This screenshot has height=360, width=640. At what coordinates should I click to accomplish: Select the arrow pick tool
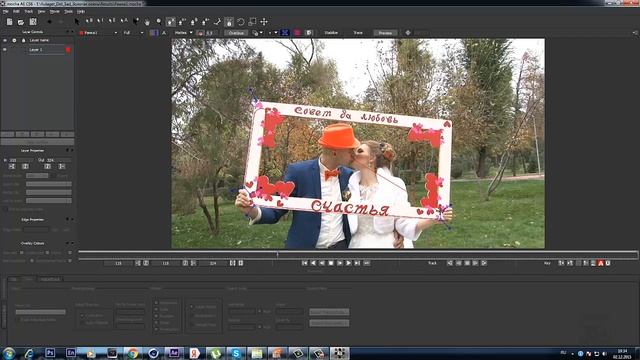[77, 22]
